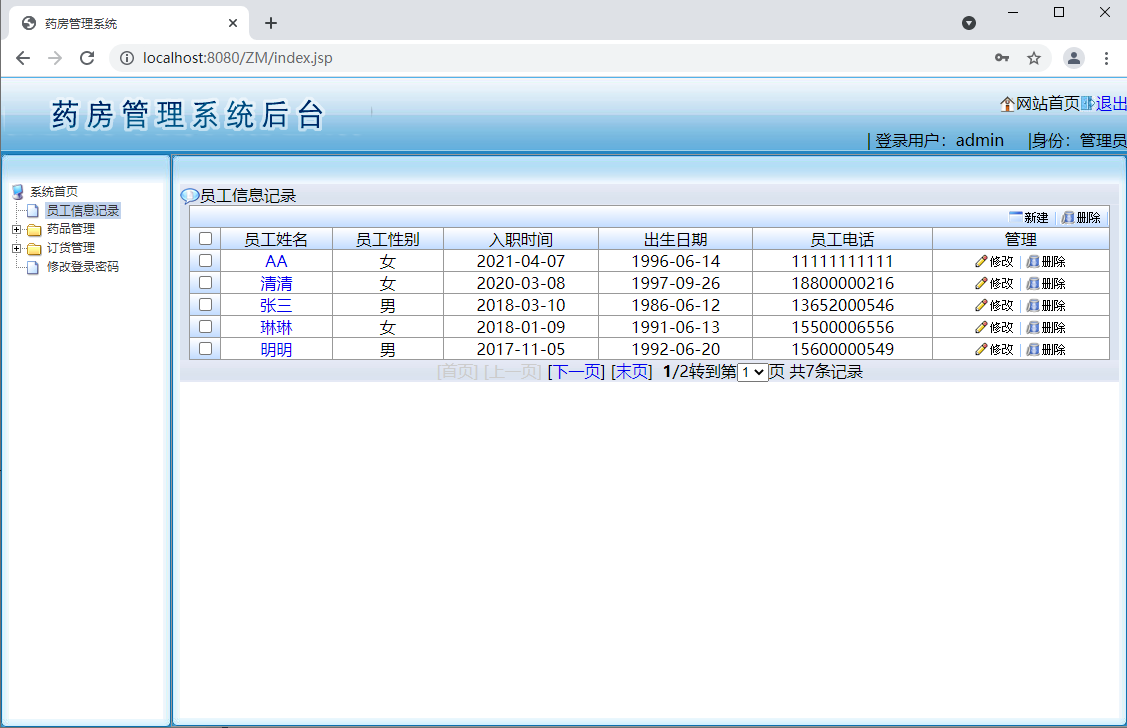Click the 新建 (new) icon button

(1016, 218)
